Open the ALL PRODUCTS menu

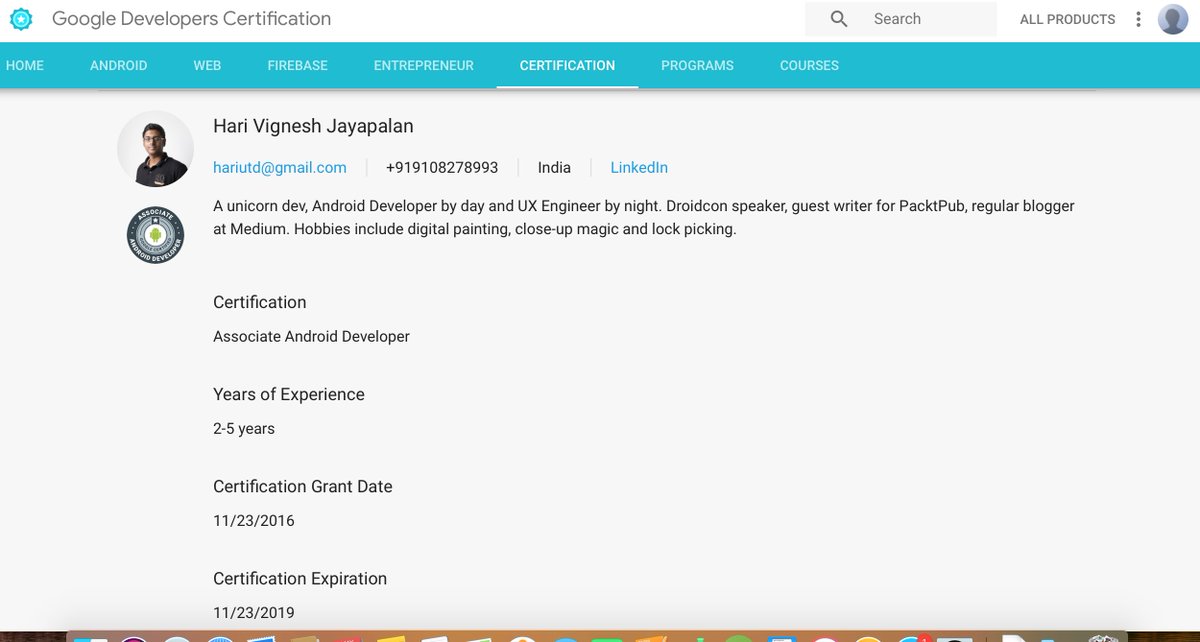point(1067,19)
